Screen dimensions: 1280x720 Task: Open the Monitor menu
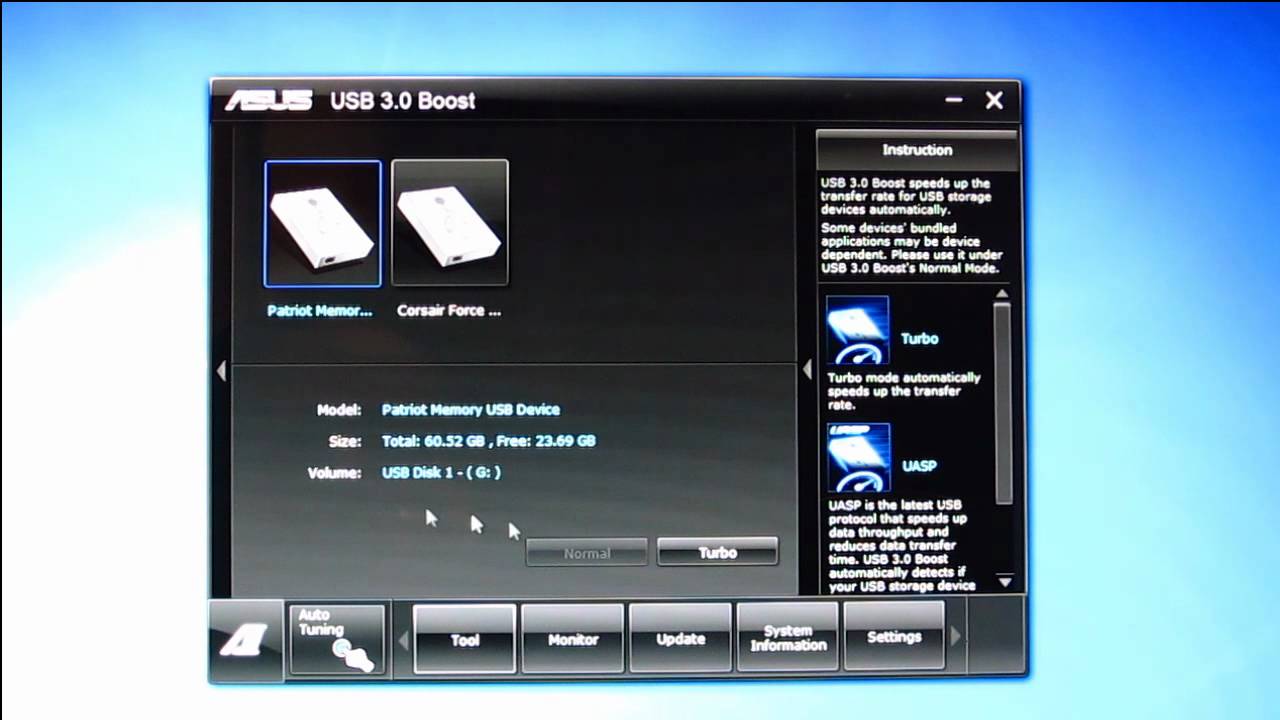573,639
